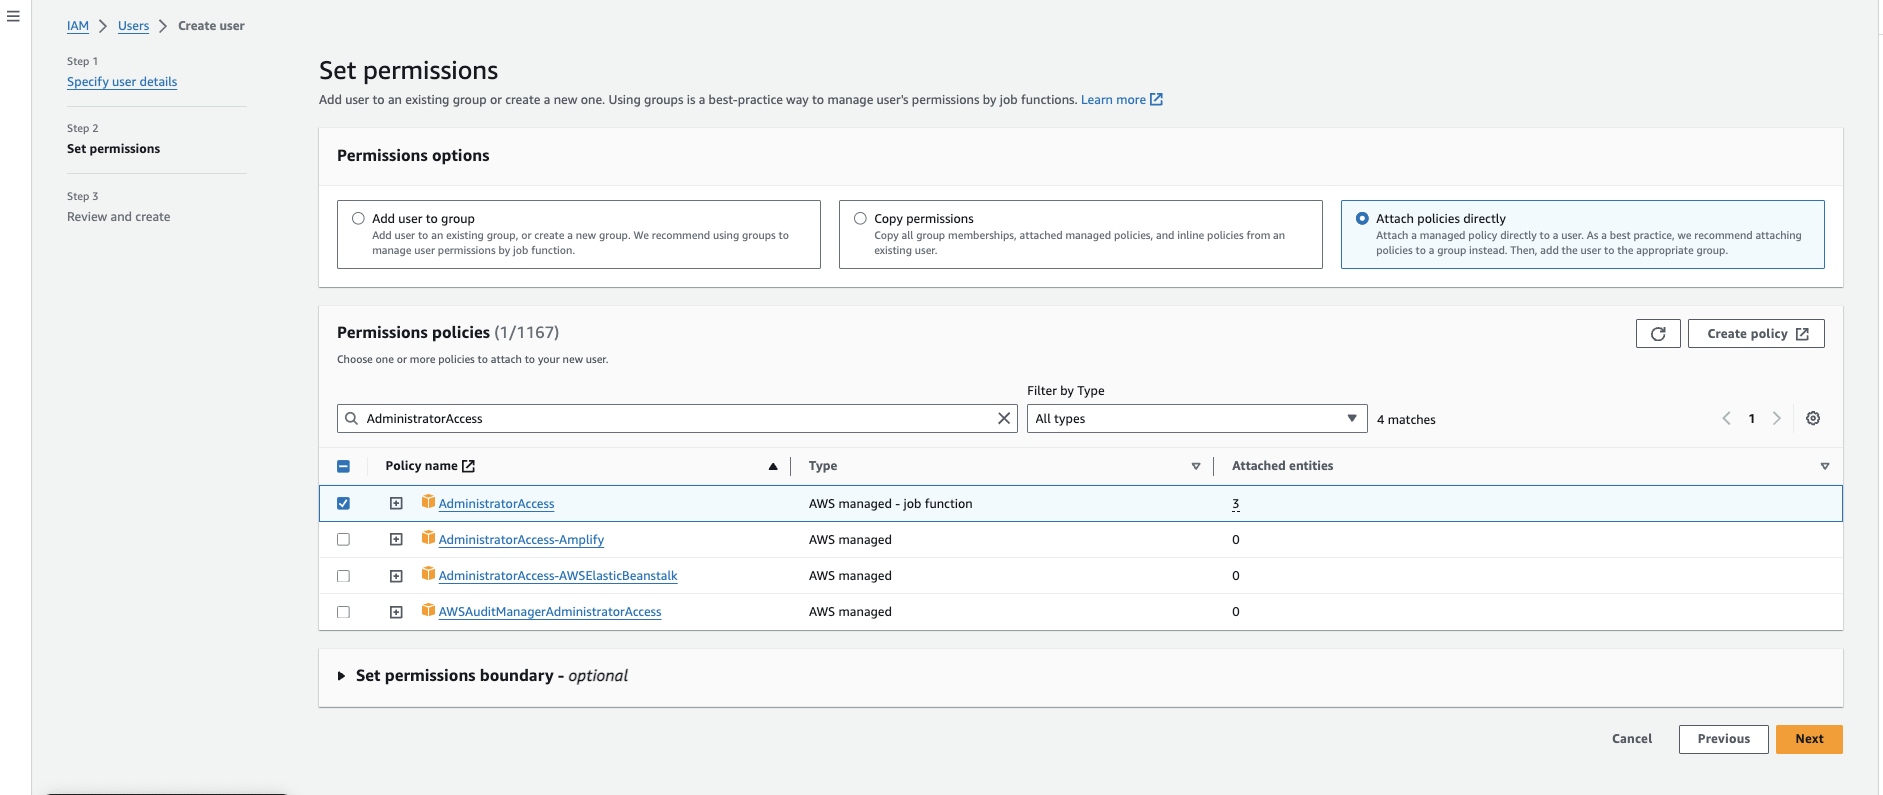Click the Policy name external link icon

pyautogui.click(x=468, y=466)
